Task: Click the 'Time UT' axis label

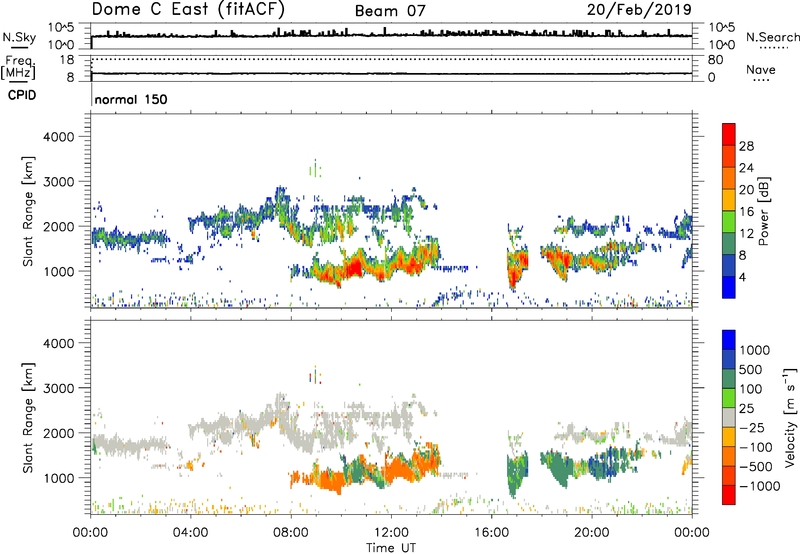Action: point(391,548)
